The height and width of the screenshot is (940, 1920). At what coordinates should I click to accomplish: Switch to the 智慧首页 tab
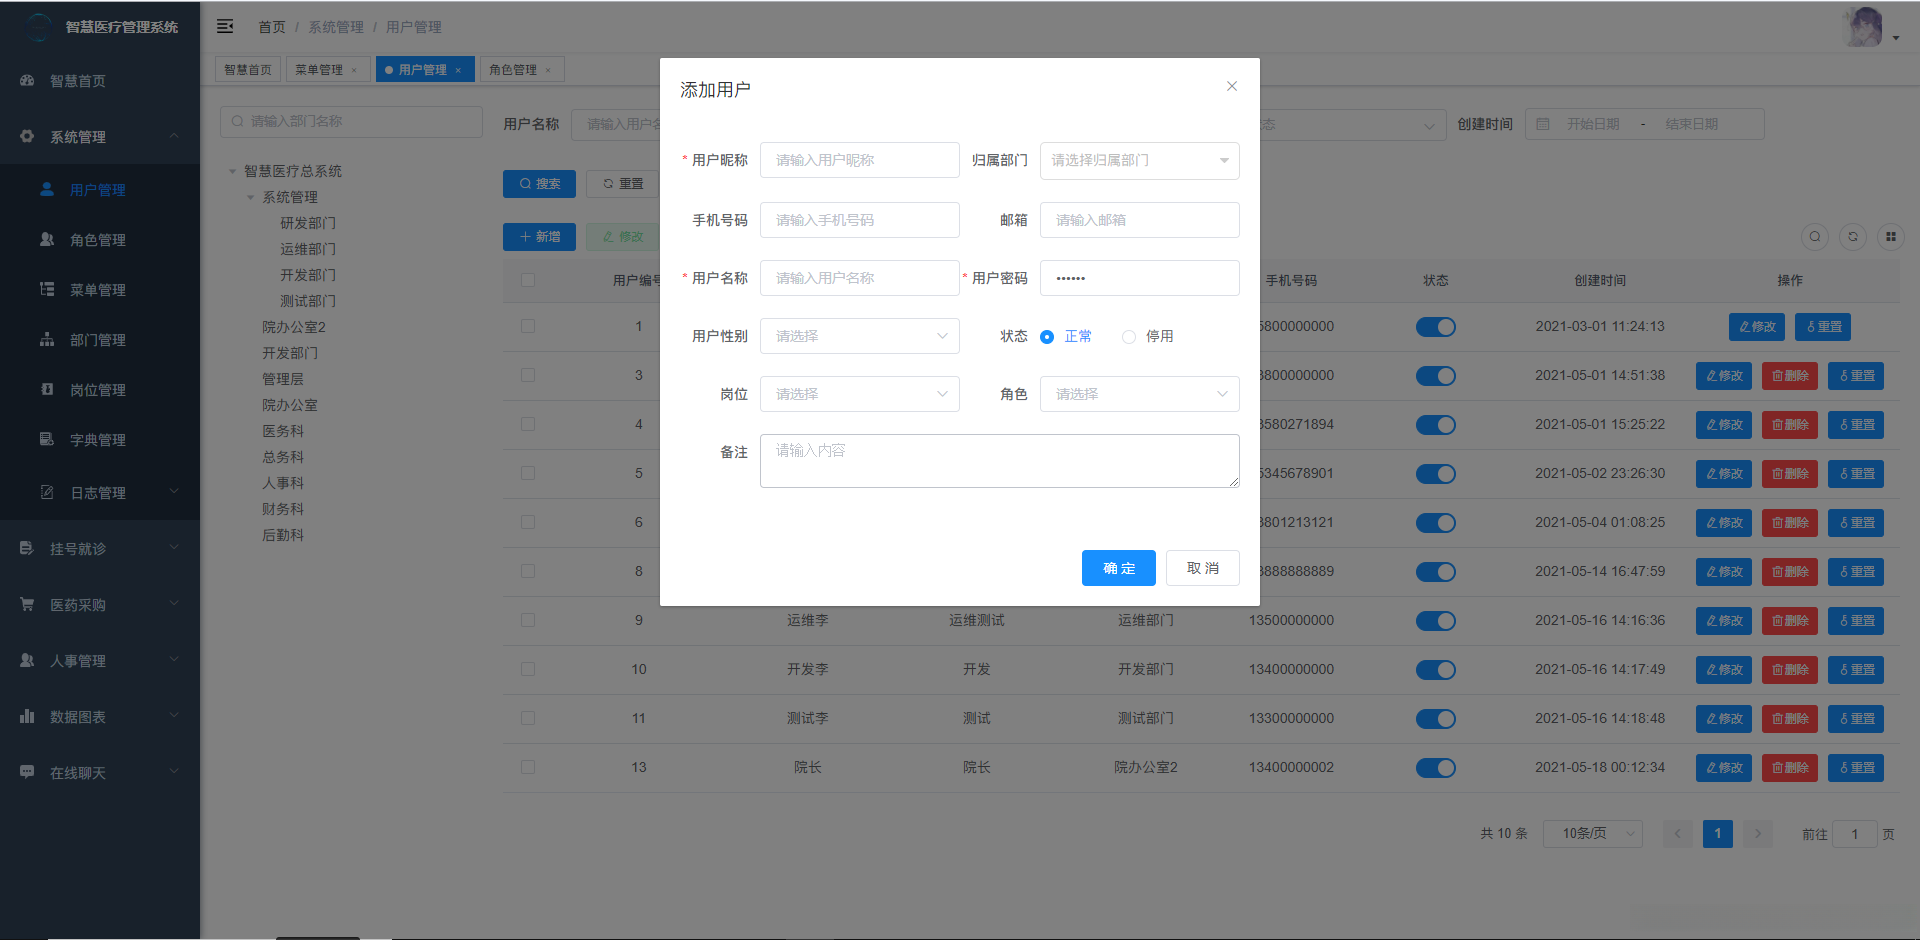(x=248, y=69)
